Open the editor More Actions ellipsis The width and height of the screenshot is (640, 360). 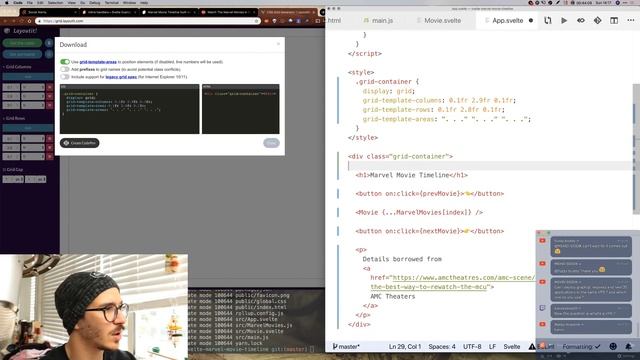pos(631,20)
